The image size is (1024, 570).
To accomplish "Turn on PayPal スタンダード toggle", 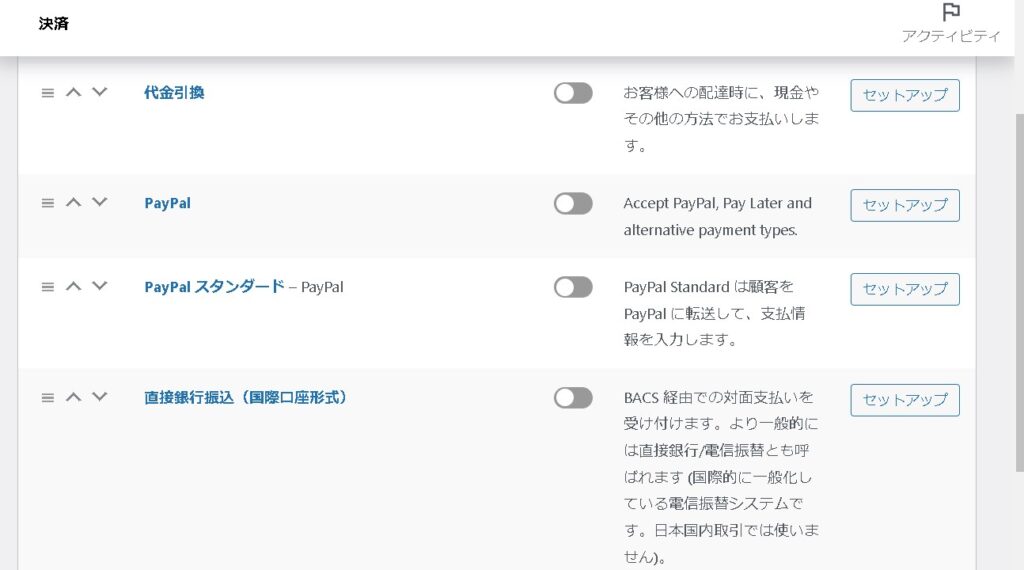I will 573,288.
